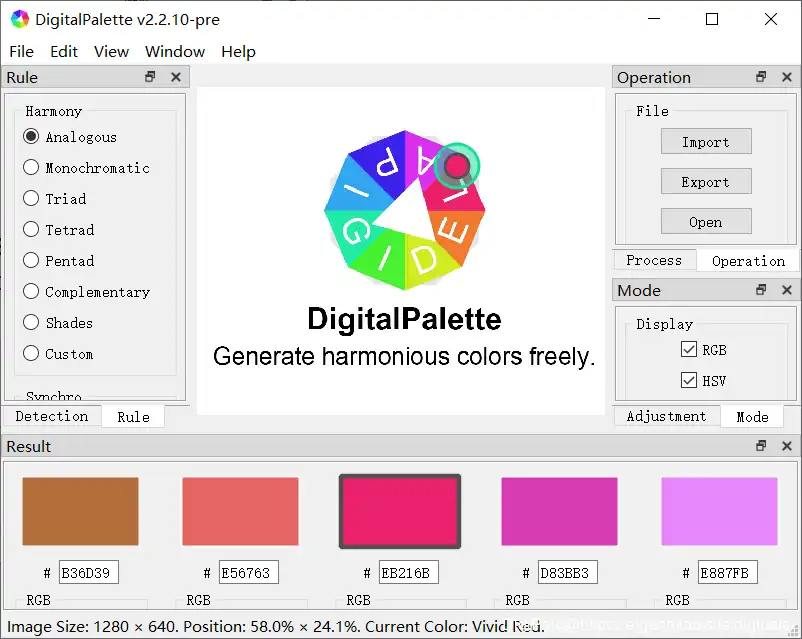This screenshot has height=639, width=802.
Task: Select the Complementary harmony option
Action: pos(31,292)
